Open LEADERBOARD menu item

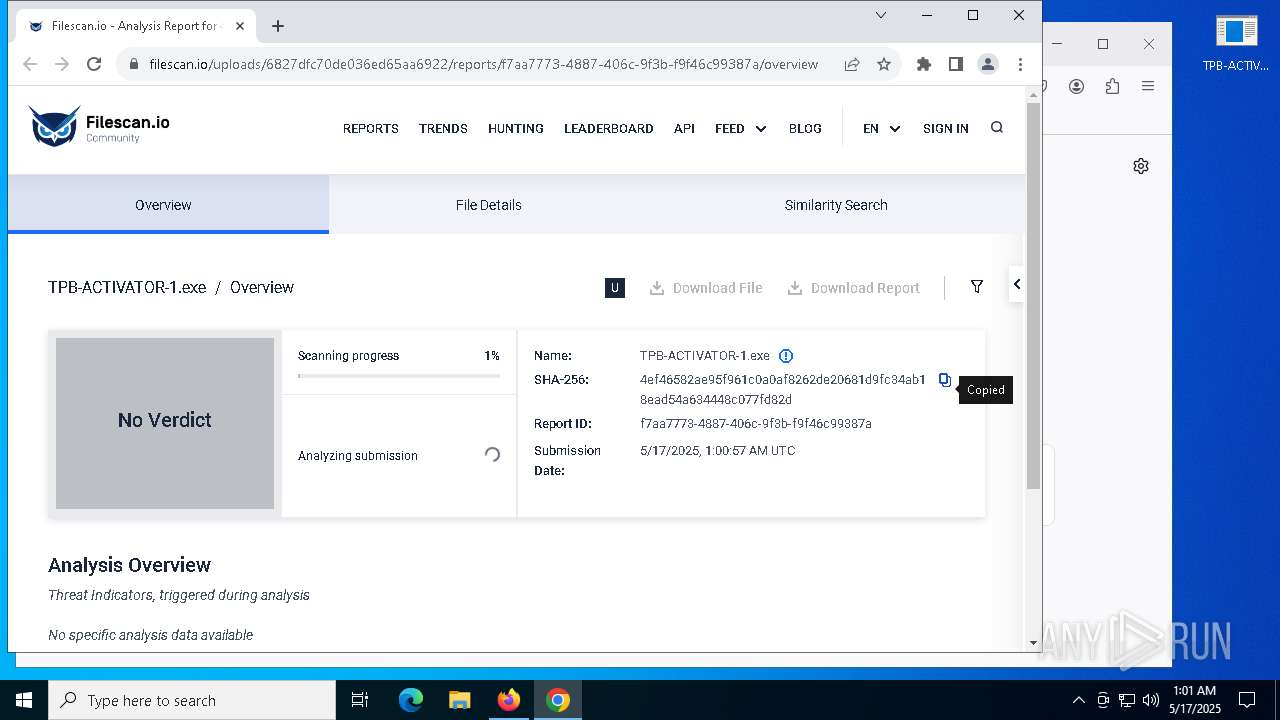[608, 128]
